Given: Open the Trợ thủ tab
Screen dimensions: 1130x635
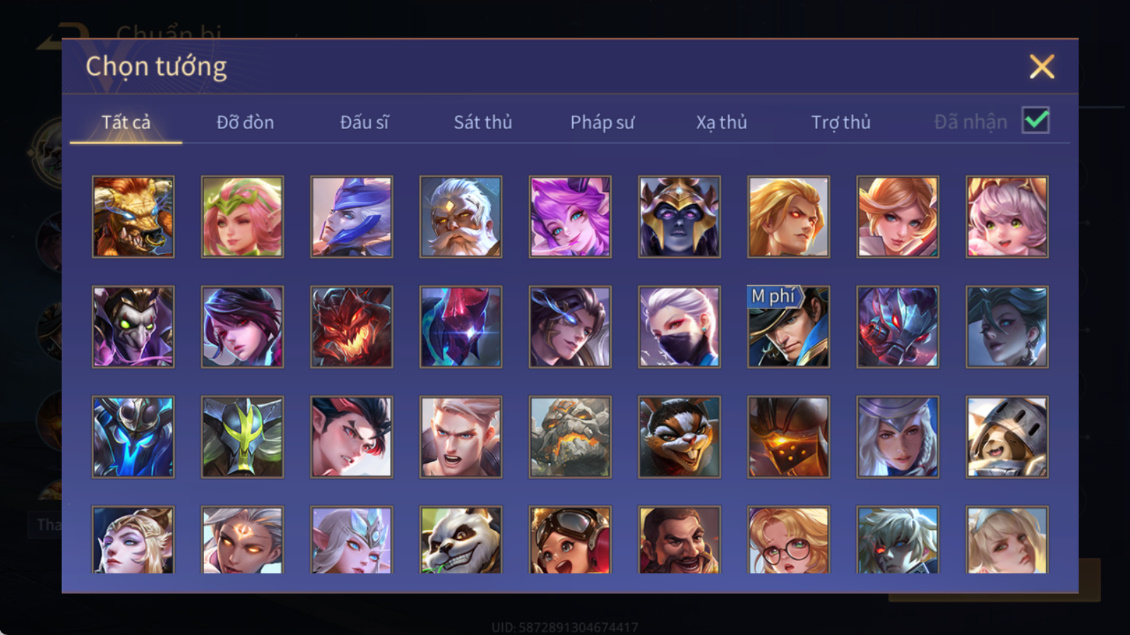Looking at the screenshot, I should click(x=841, y=122).
